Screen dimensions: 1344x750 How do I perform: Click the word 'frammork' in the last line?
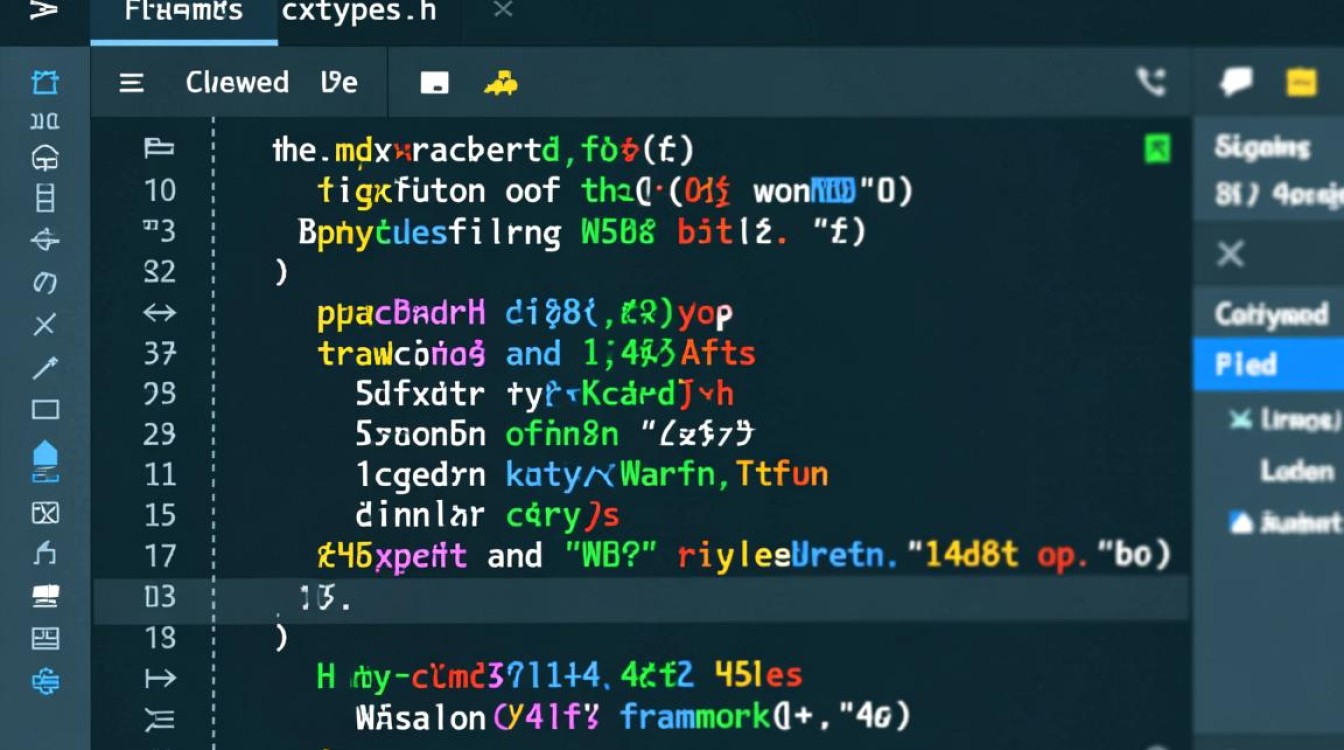pos(695,716)
